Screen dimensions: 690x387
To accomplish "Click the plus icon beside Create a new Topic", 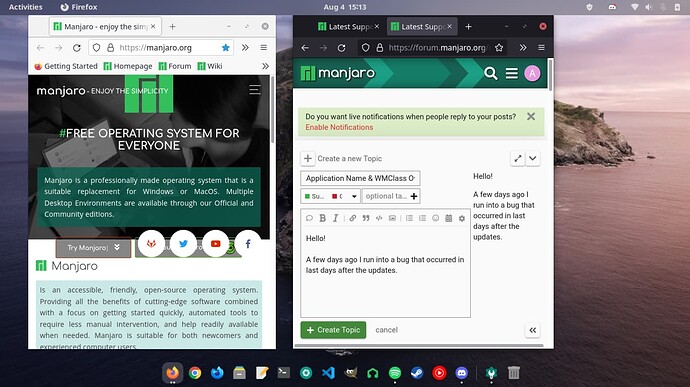I will 308,158.
